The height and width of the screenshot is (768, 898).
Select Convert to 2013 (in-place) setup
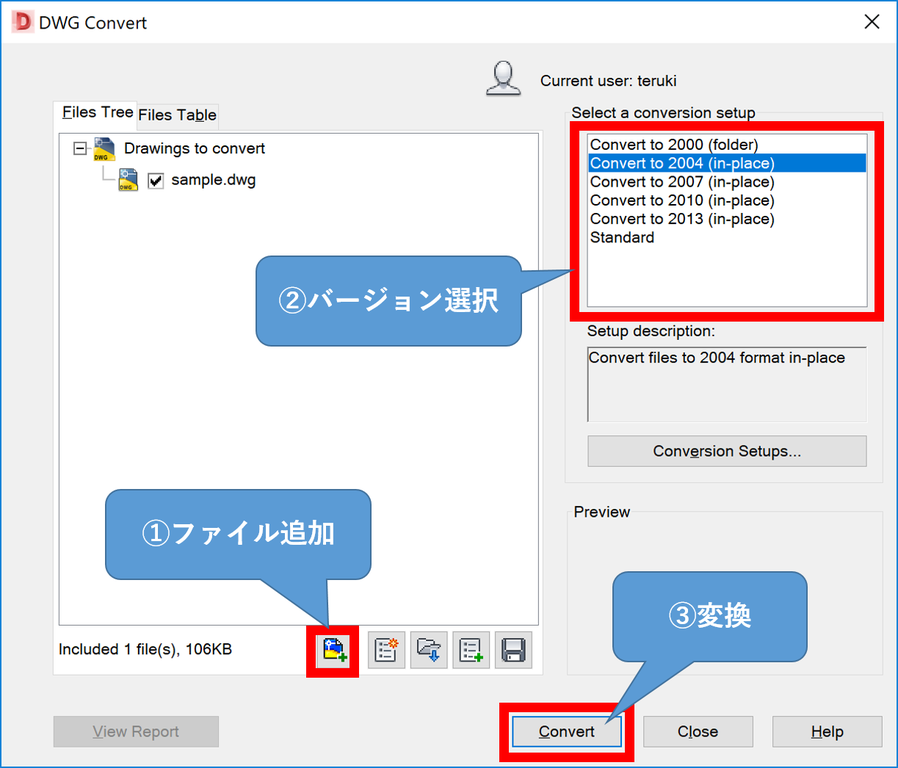pyautogui.click(x=727, y=219)
